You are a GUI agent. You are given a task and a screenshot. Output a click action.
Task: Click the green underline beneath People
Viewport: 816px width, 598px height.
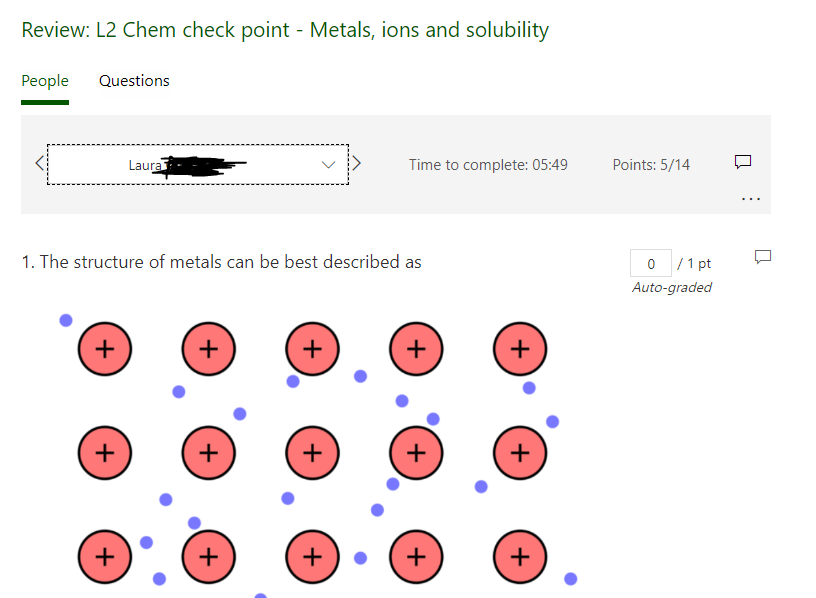click(x=45, y=101)
